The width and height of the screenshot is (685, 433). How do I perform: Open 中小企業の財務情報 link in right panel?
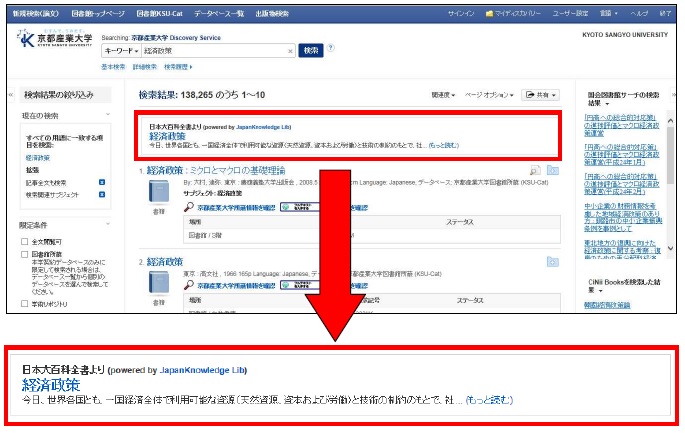[x=623, y=217]
